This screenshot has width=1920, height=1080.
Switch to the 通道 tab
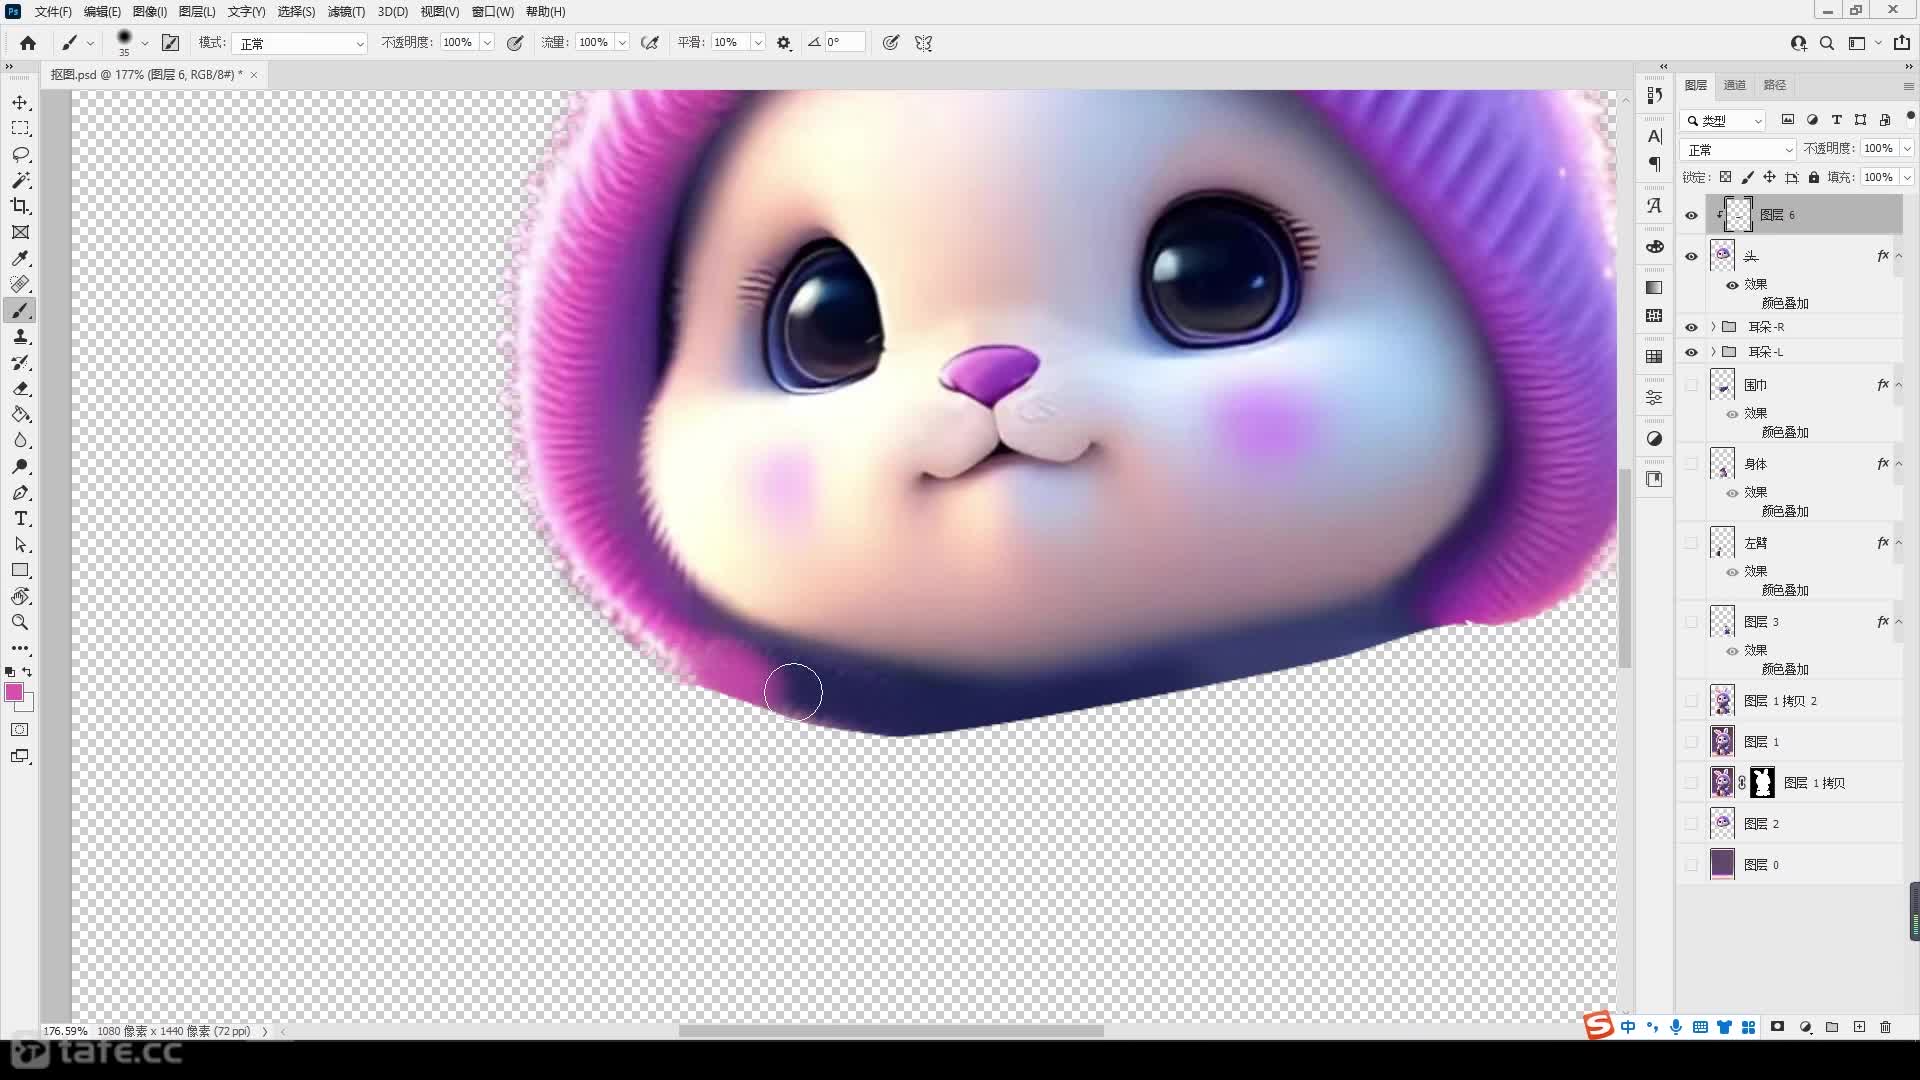point(1735,85)
